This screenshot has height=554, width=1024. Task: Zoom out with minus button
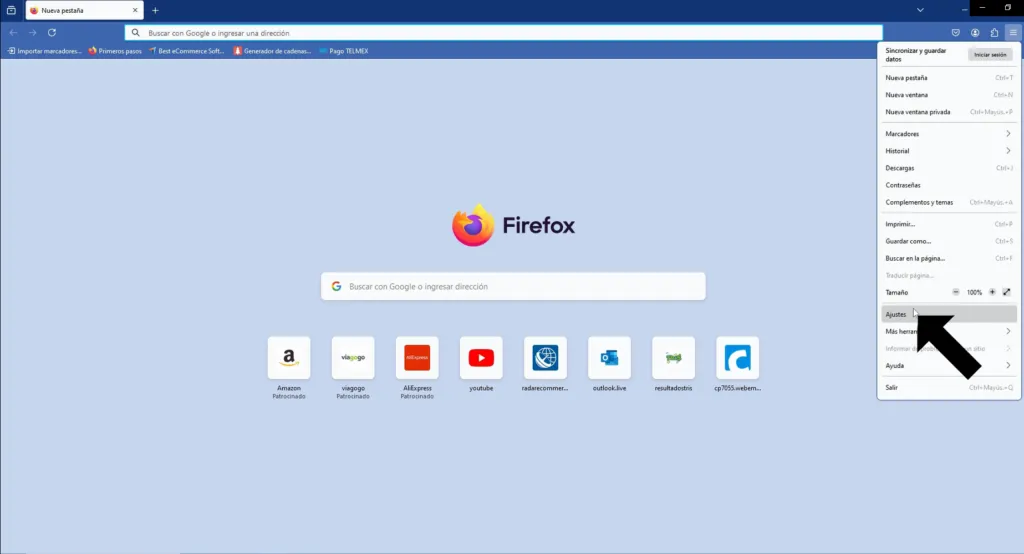[x=955, y=292]
